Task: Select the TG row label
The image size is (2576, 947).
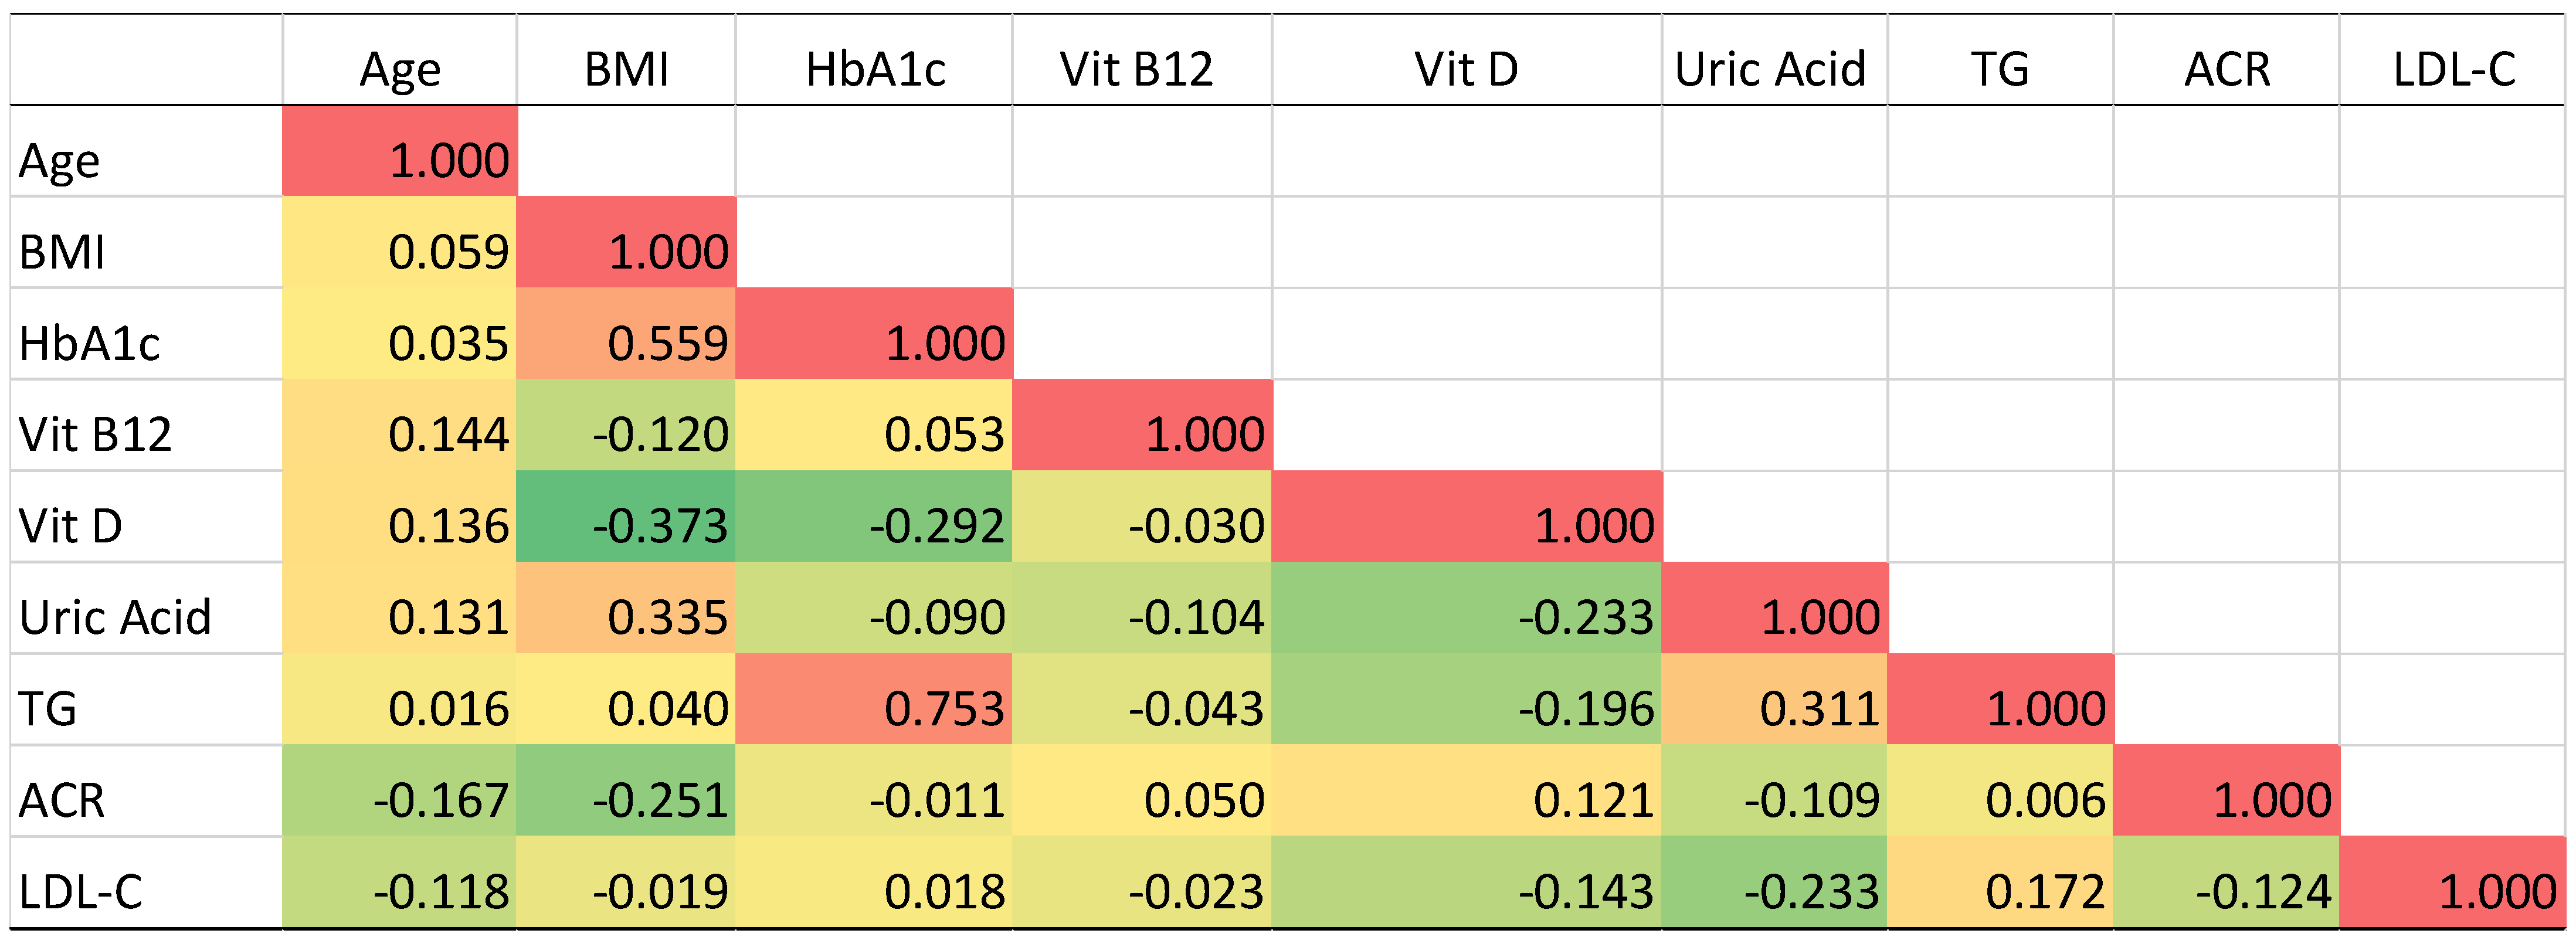Action: pos(48,709)
